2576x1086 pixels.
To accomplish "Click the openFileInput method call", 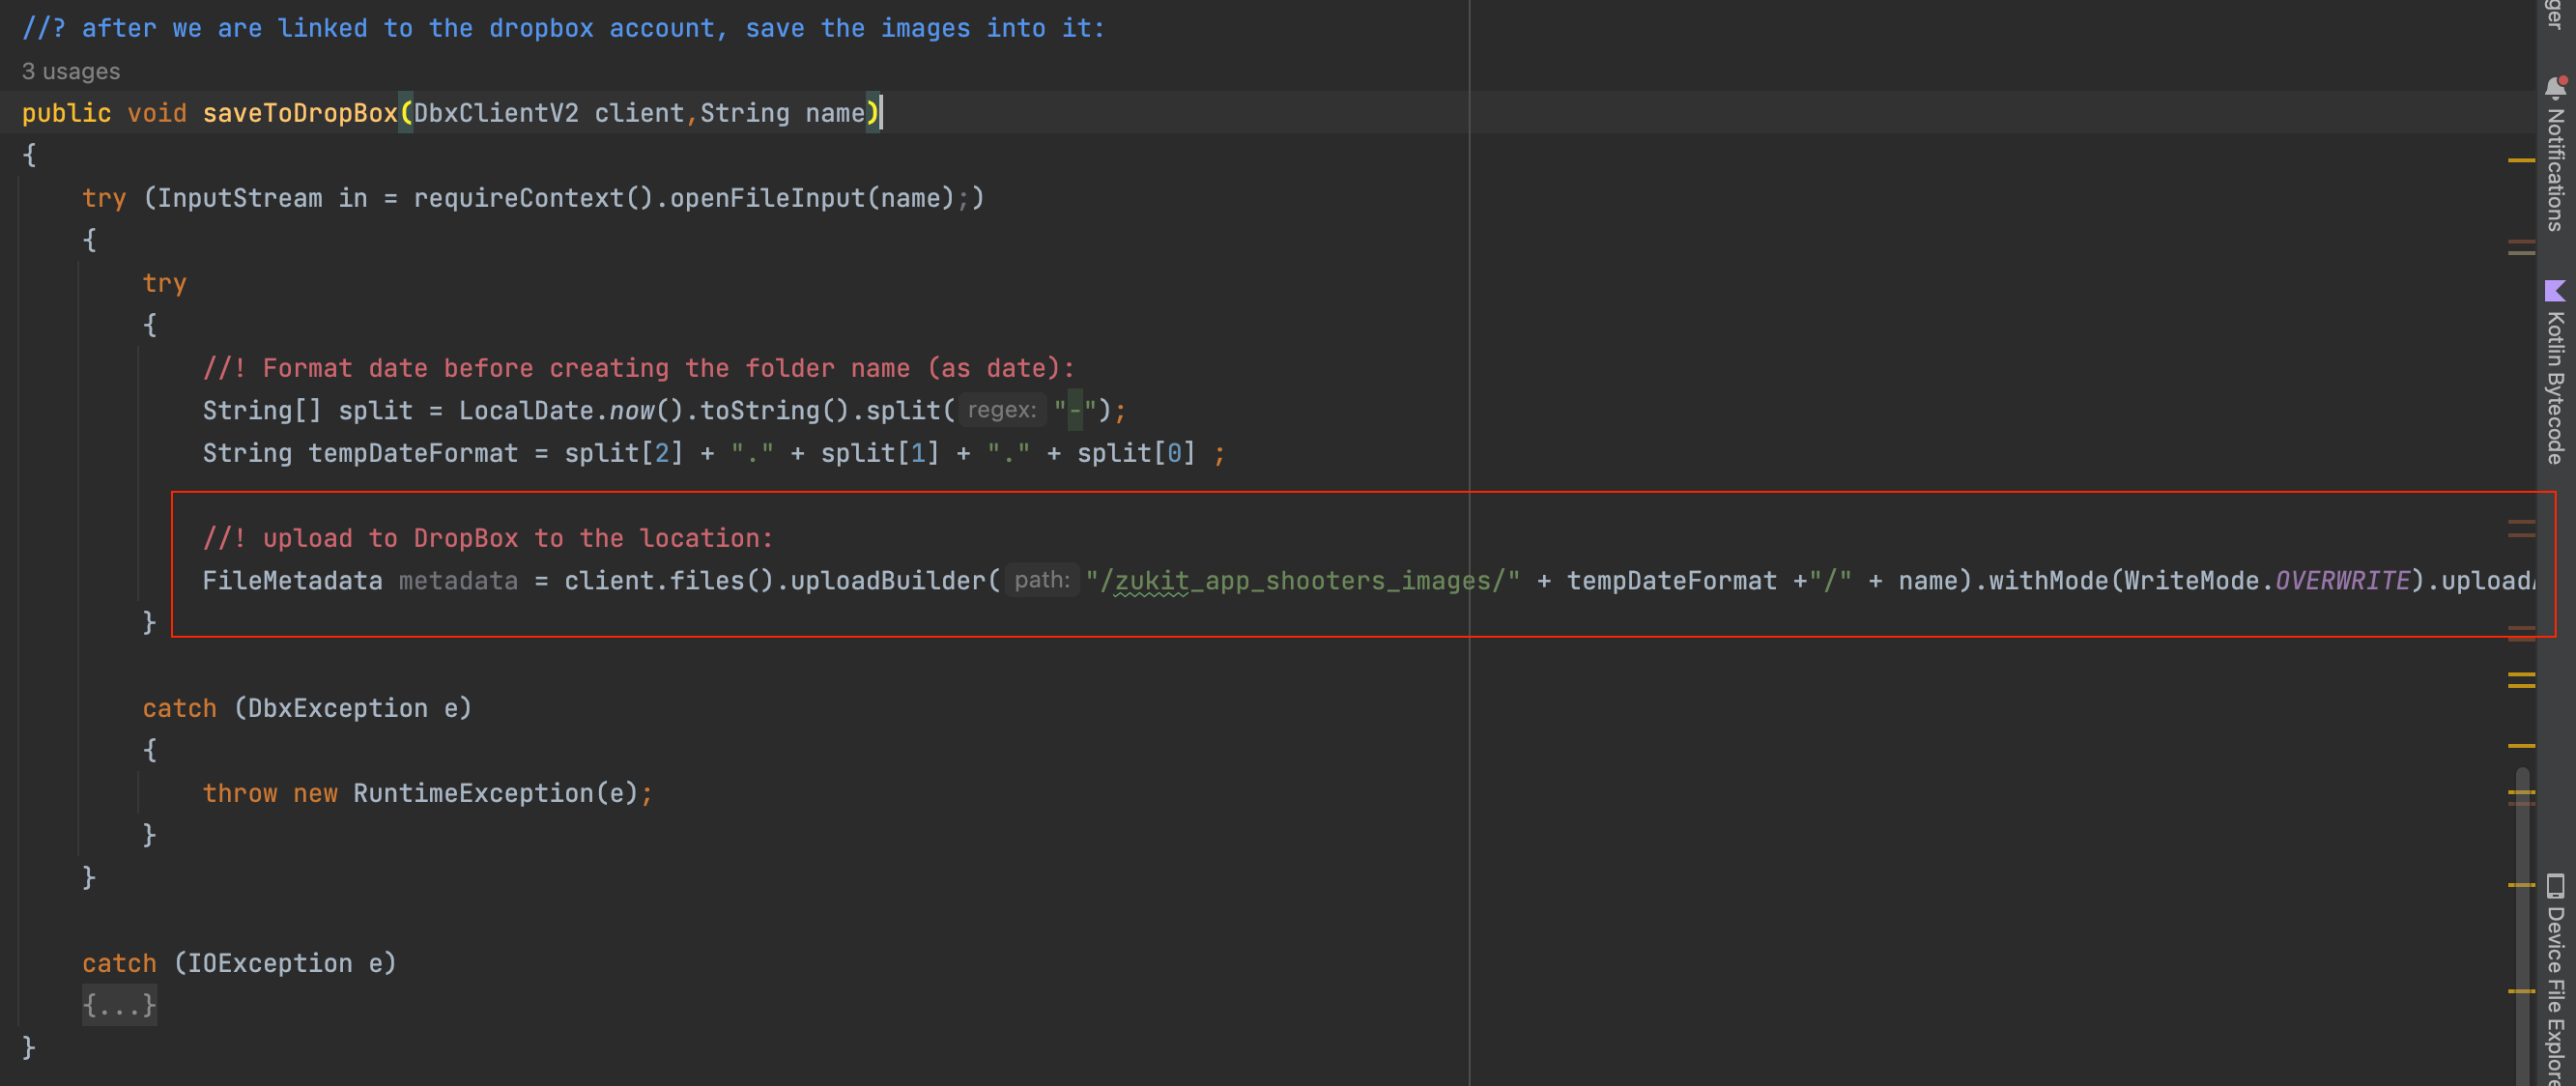I will [767, 198].
